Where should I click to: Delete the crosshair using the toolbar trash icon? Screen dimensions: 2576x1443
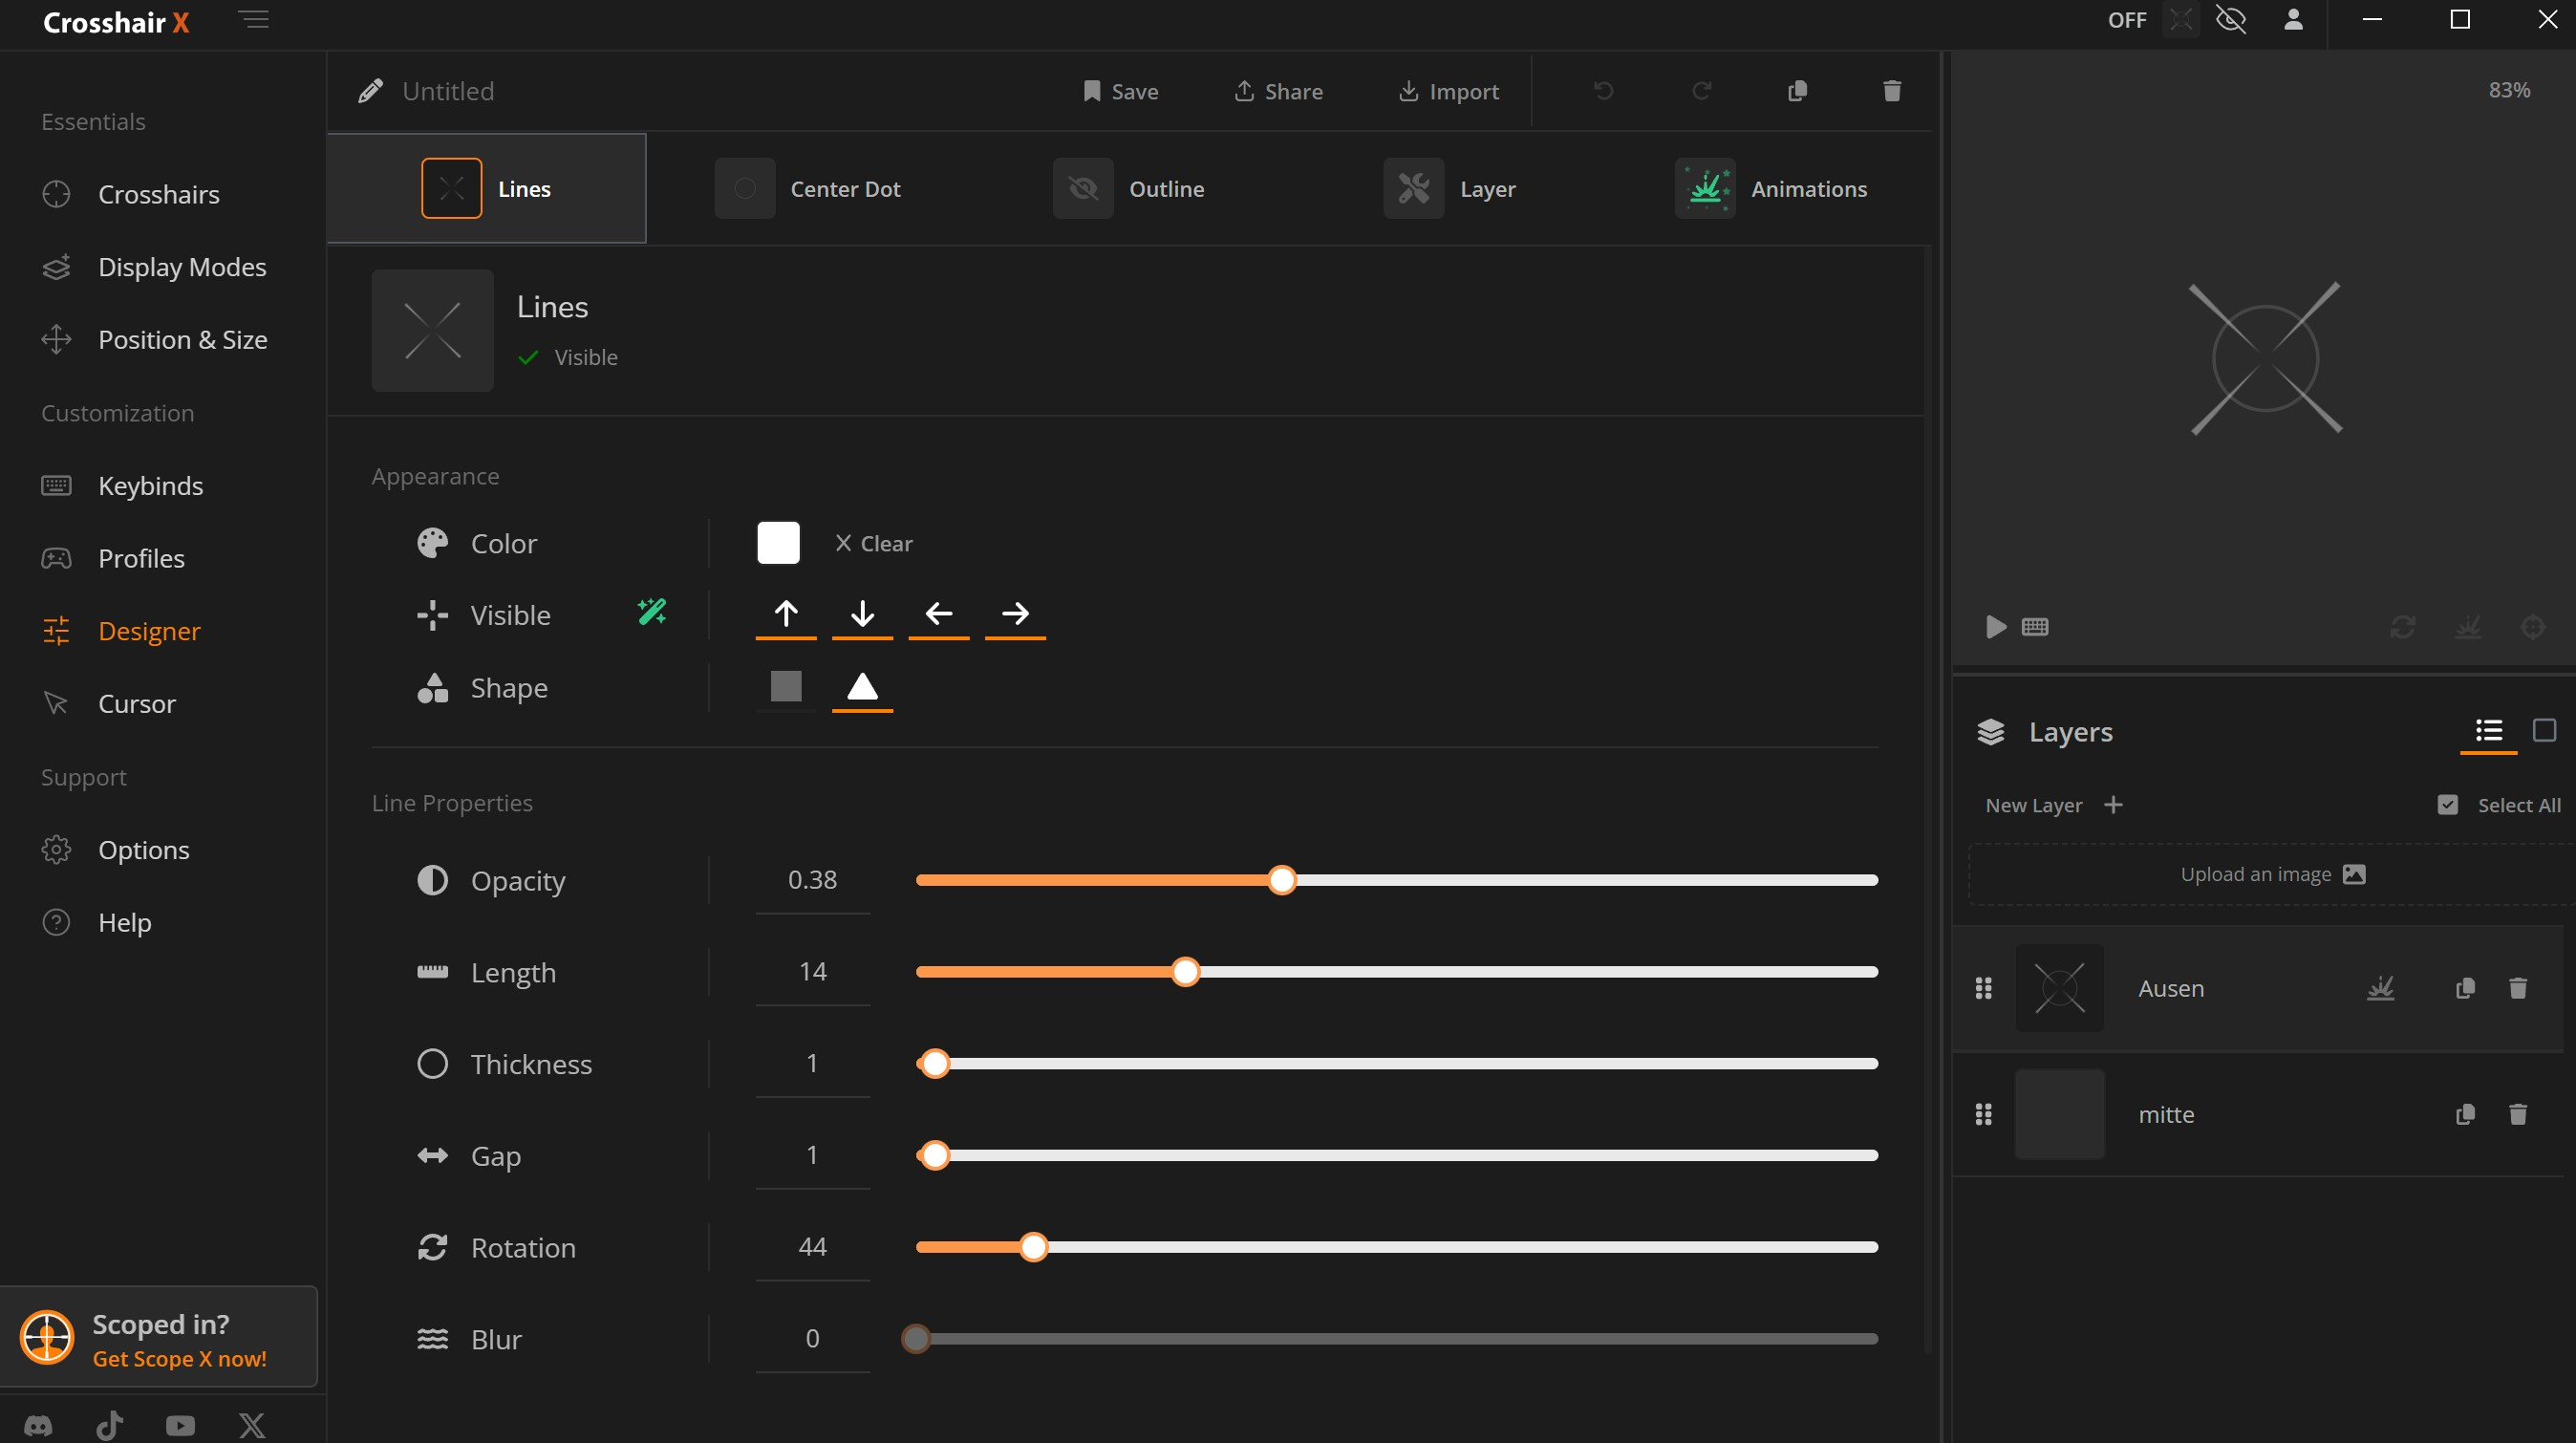pos(1892,91)
